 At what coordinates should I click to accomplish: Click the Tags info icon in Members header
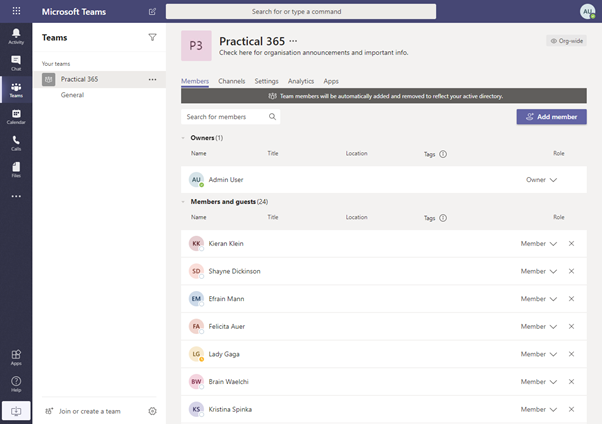[x=443, y=218]
